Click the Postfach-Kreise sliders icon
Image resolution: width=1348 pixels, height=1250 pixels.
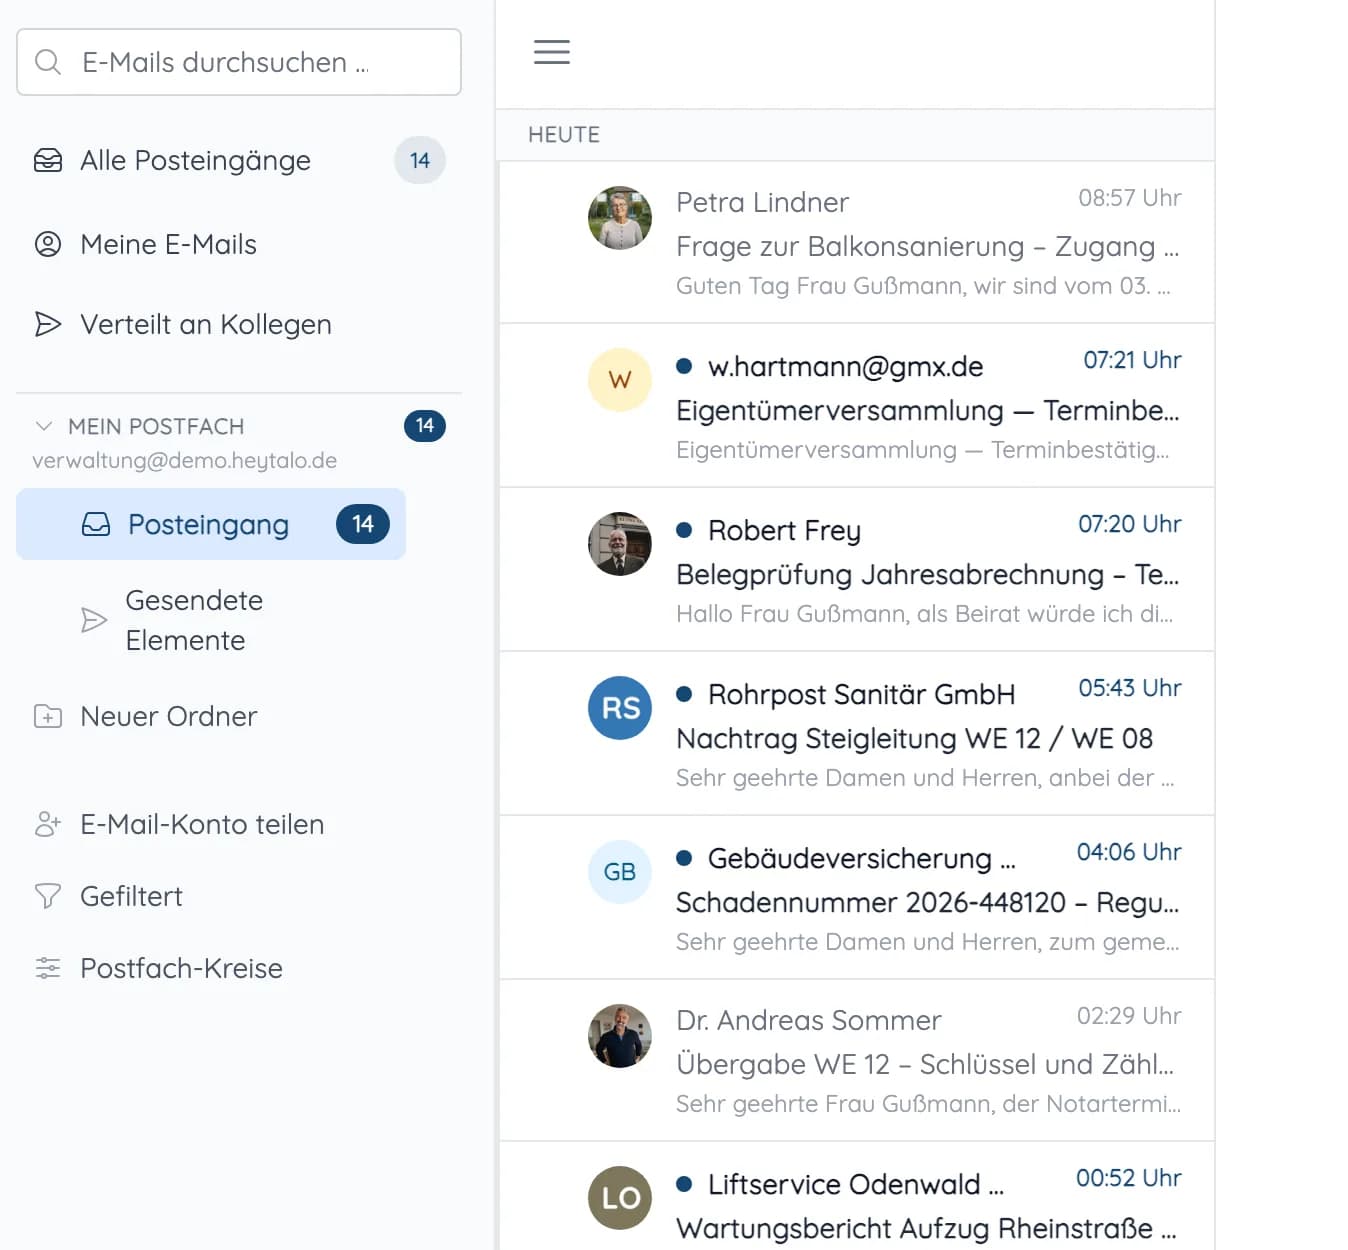(48, 968)
